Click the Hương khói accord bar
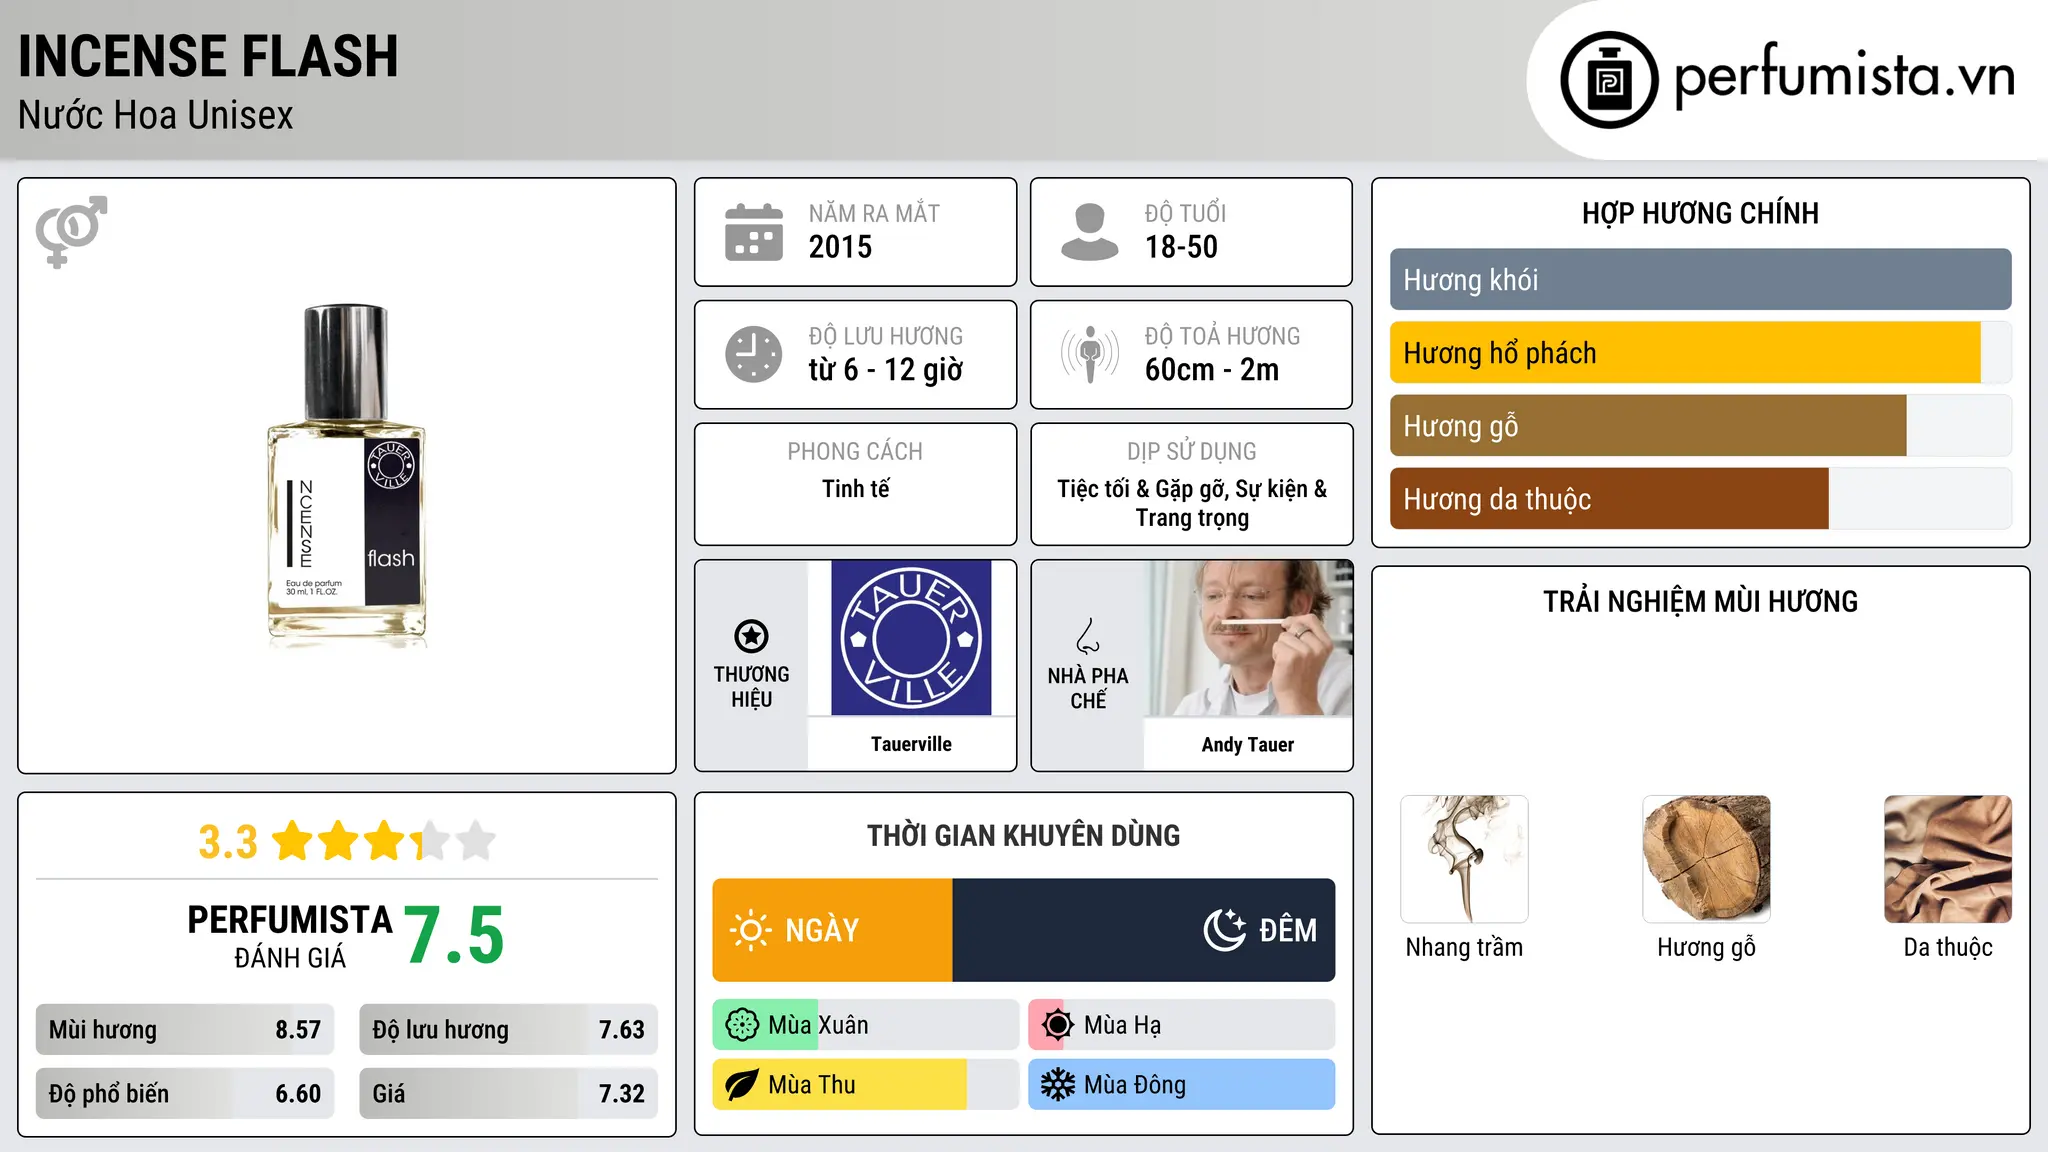 tap(1700, 280)
